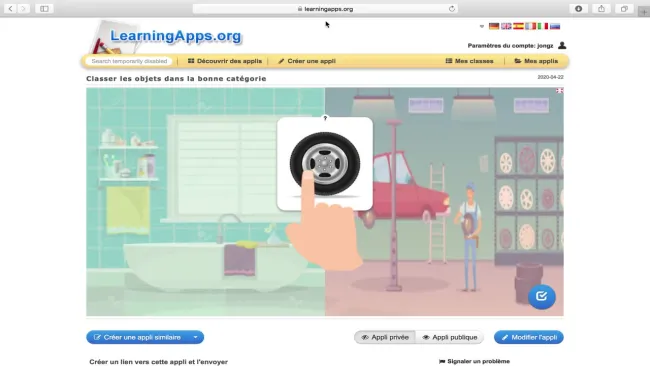Open the language dropdown arrow beside flags
Image resolution: width=650 pixels, height=366 pixels.
(482, 27)
